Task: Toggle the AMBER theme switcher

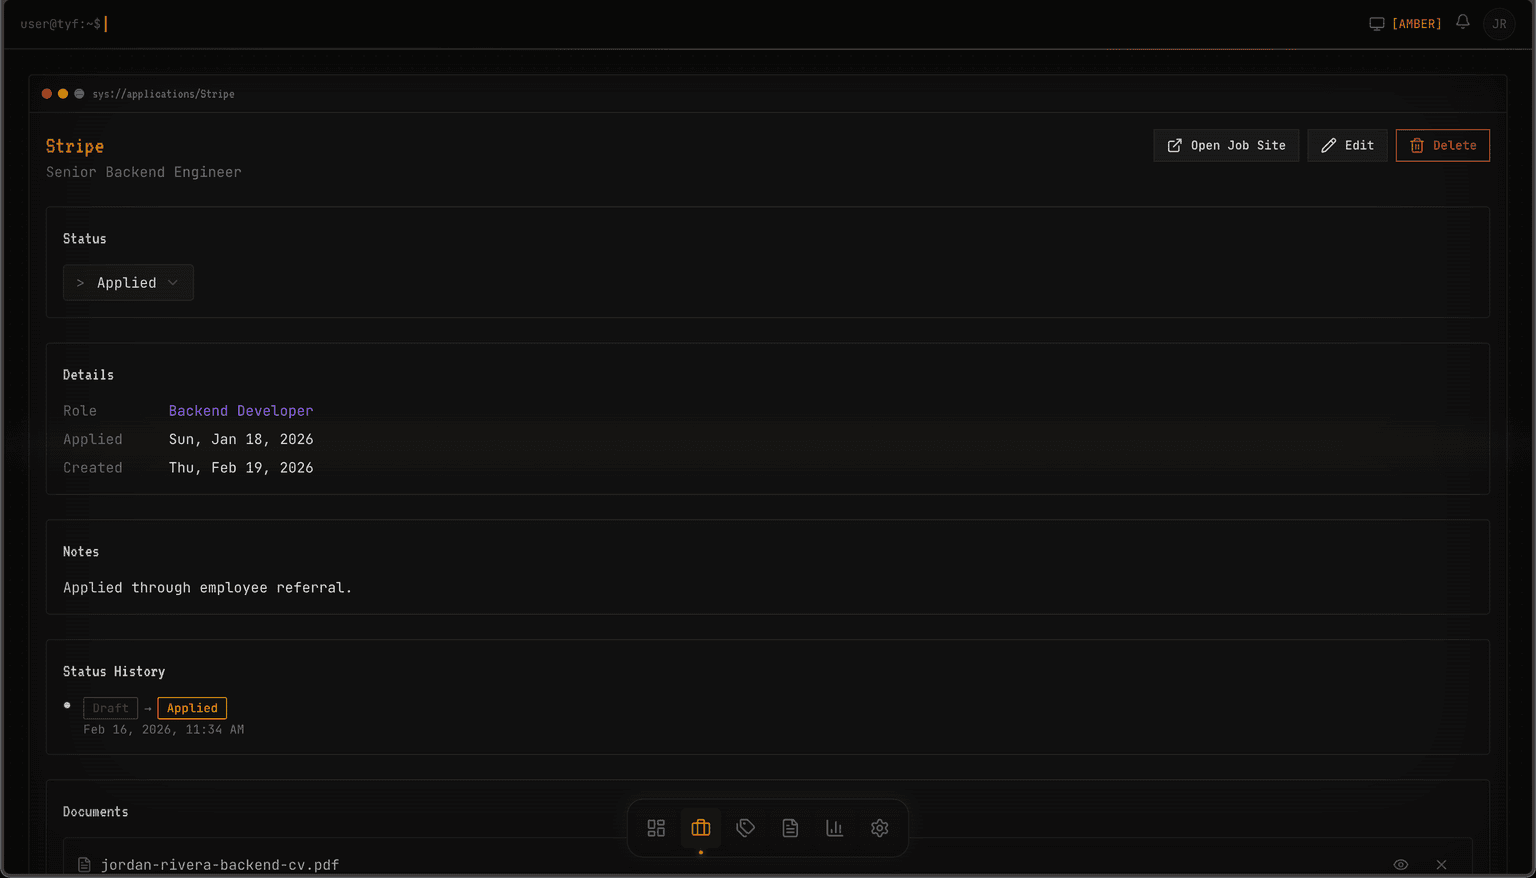Action: (x=1405, y=24)
